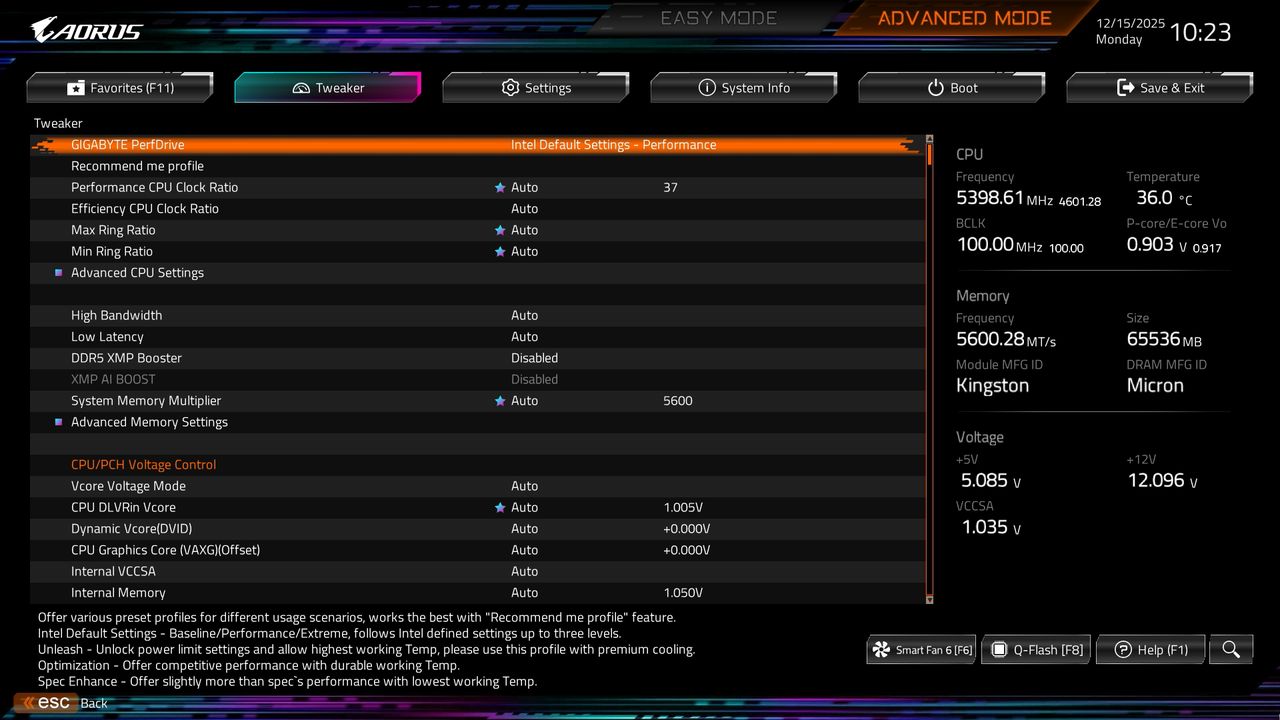Viewport: 1280px width, 720px height.
Task: Switch to Easy Mode
Action: click(x=718, y=17)
